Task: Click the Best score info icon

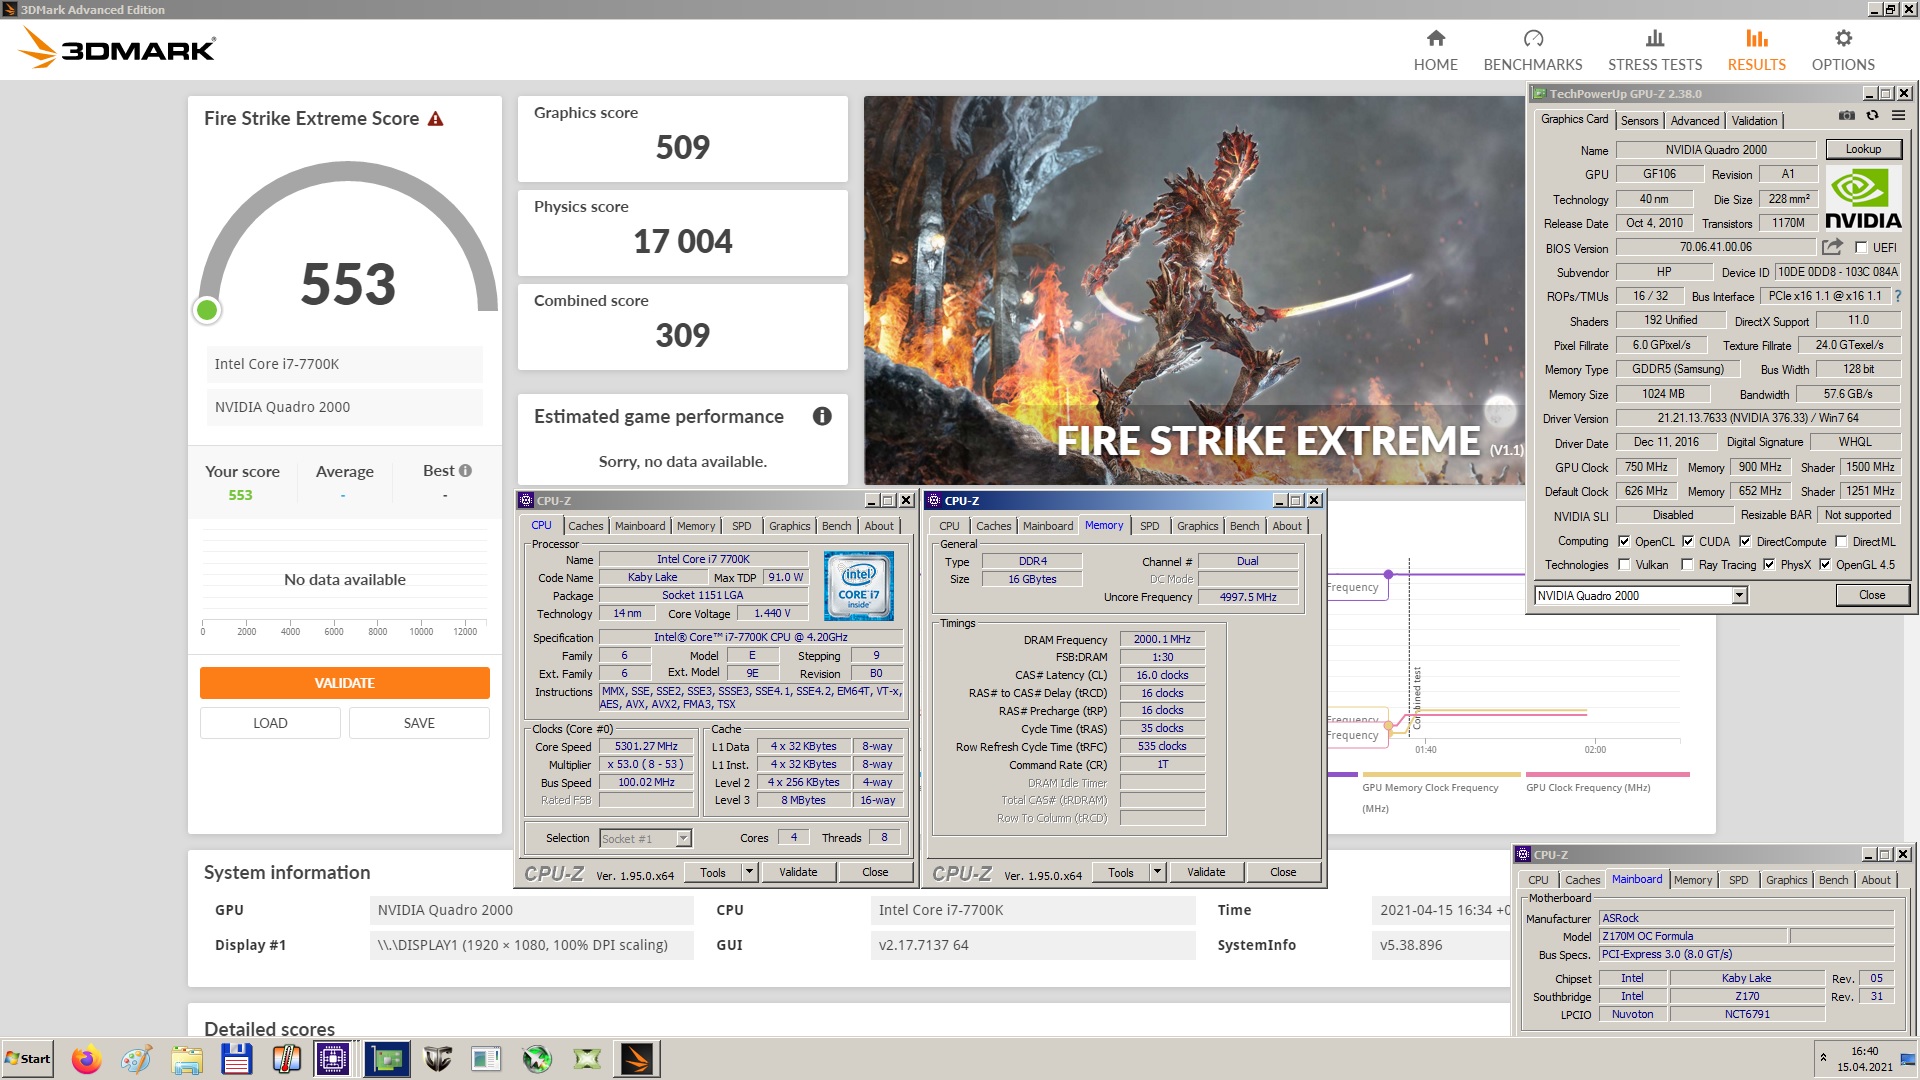Action: [x=465, y=470]
